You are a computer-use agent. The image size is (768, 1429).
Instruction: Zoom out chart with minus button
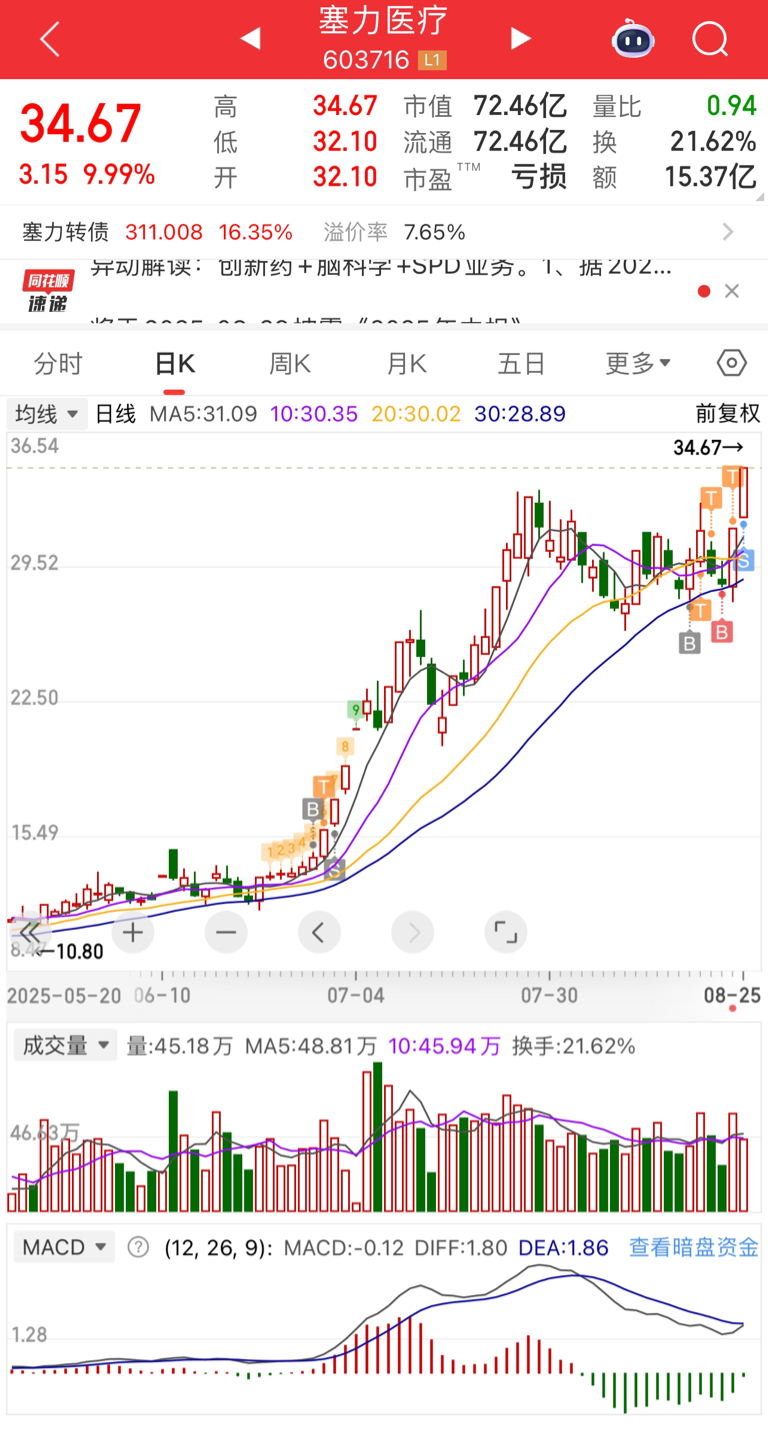click(226, 933)
